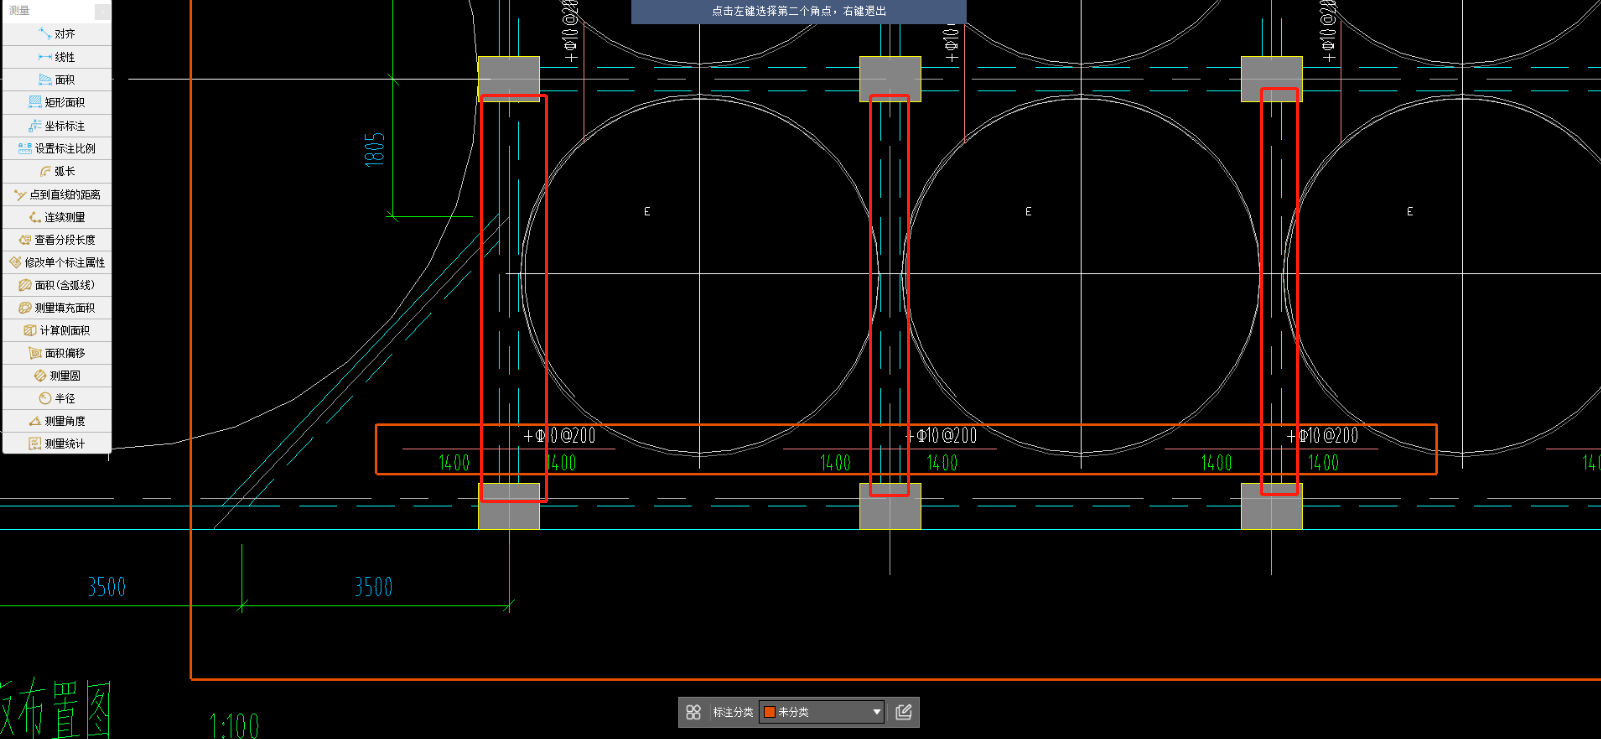Click the orange 未分类 color swatch
1601x739 pixels.
[770, 712]
